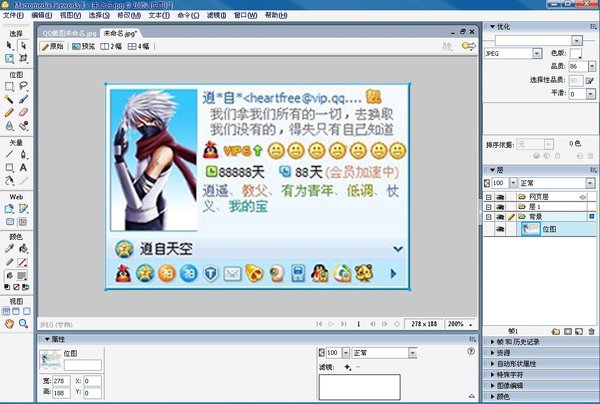Open the properties panel help icon
Image resolution: width=600 pixels, height=404 pixels.
(x=471, y=351)
